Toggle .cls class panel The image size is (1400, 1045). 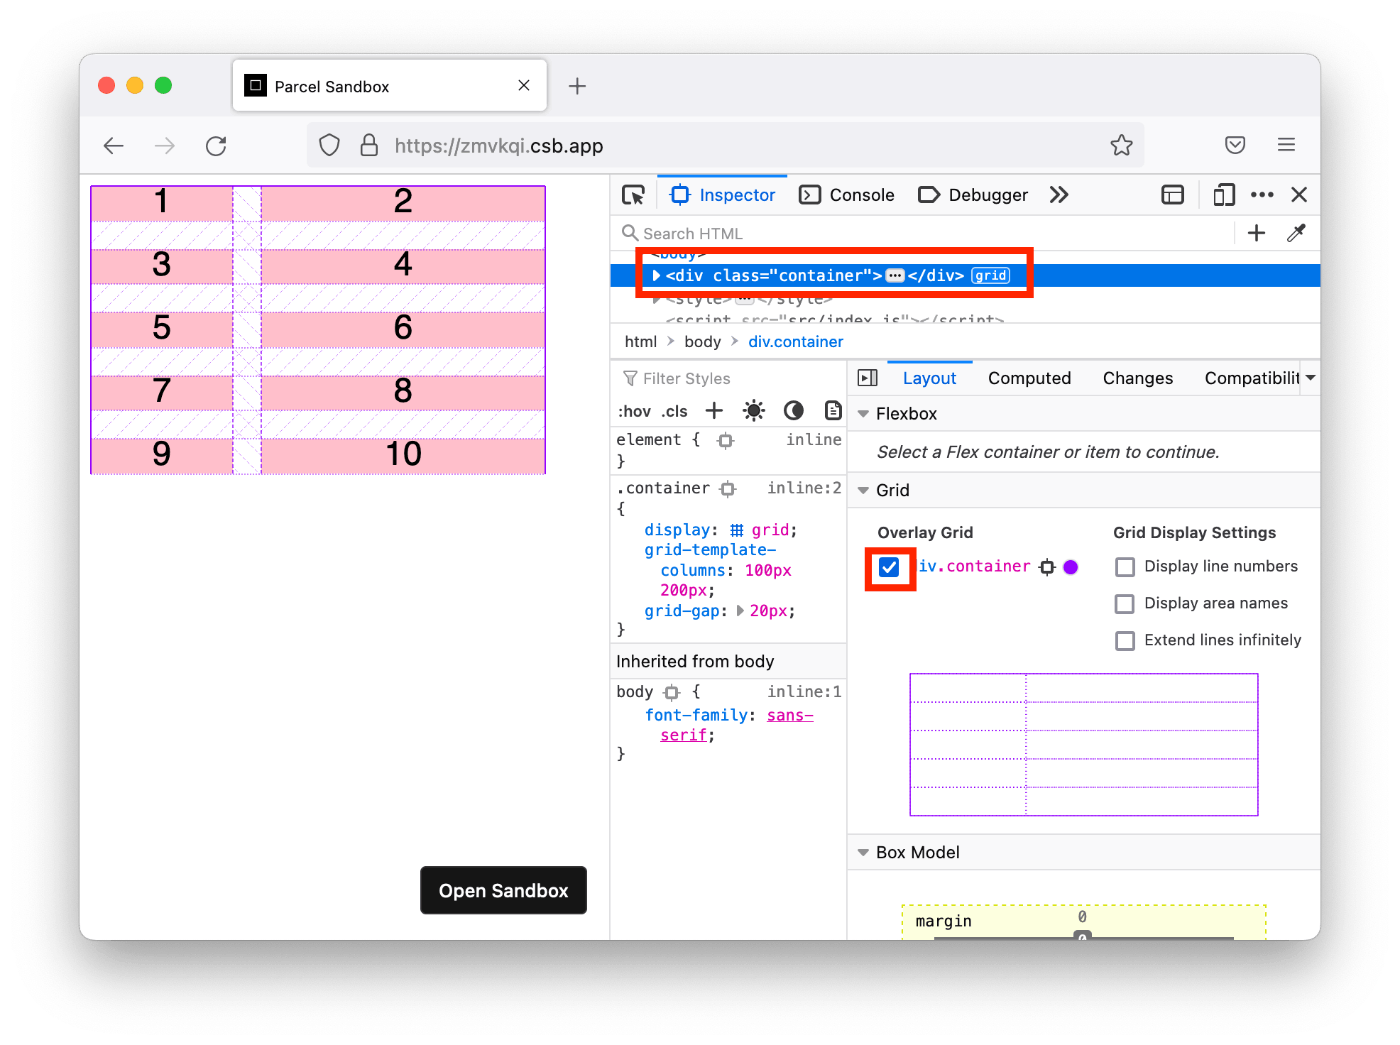tap(675, 411)
